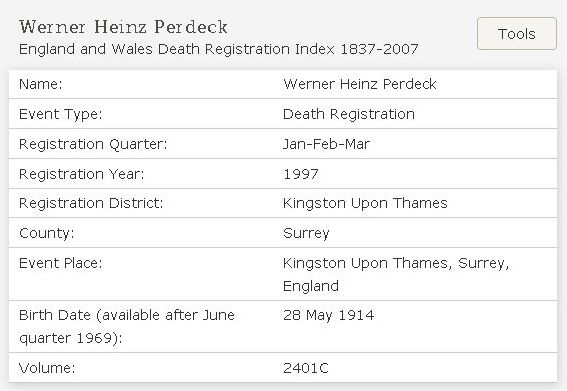Select the Event Place label
The width and height of the screenshot is (567, 391).
click(x=61, y=263)
